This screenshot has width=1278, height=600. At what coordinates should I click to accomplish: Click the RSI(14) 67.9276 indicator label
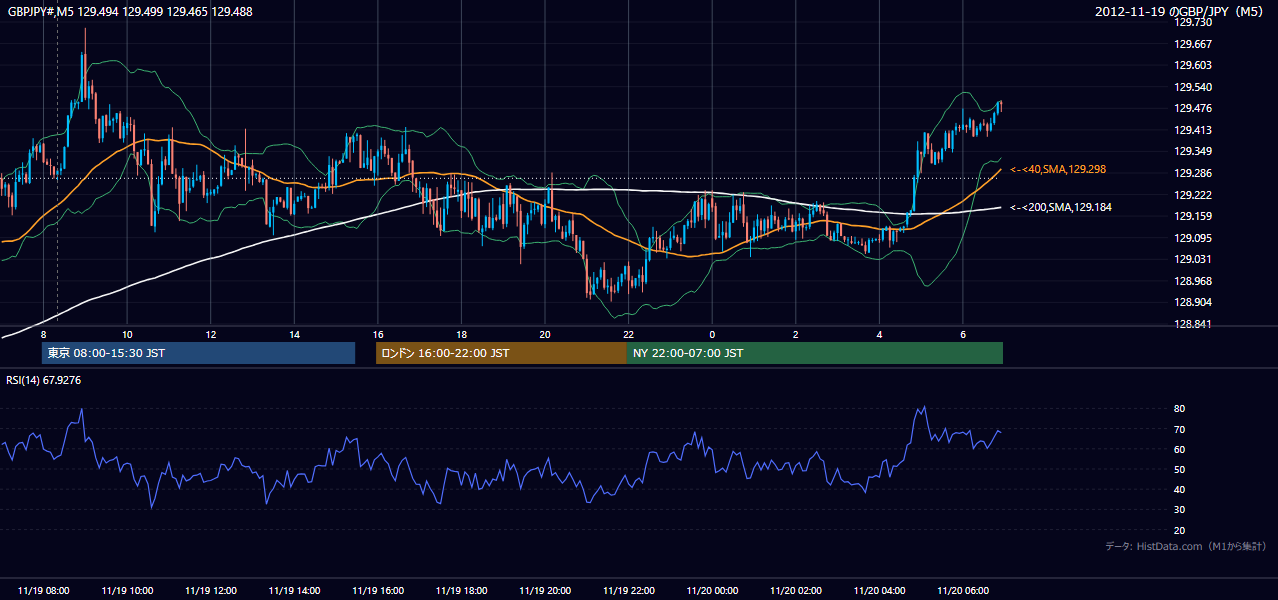point(44,380)
